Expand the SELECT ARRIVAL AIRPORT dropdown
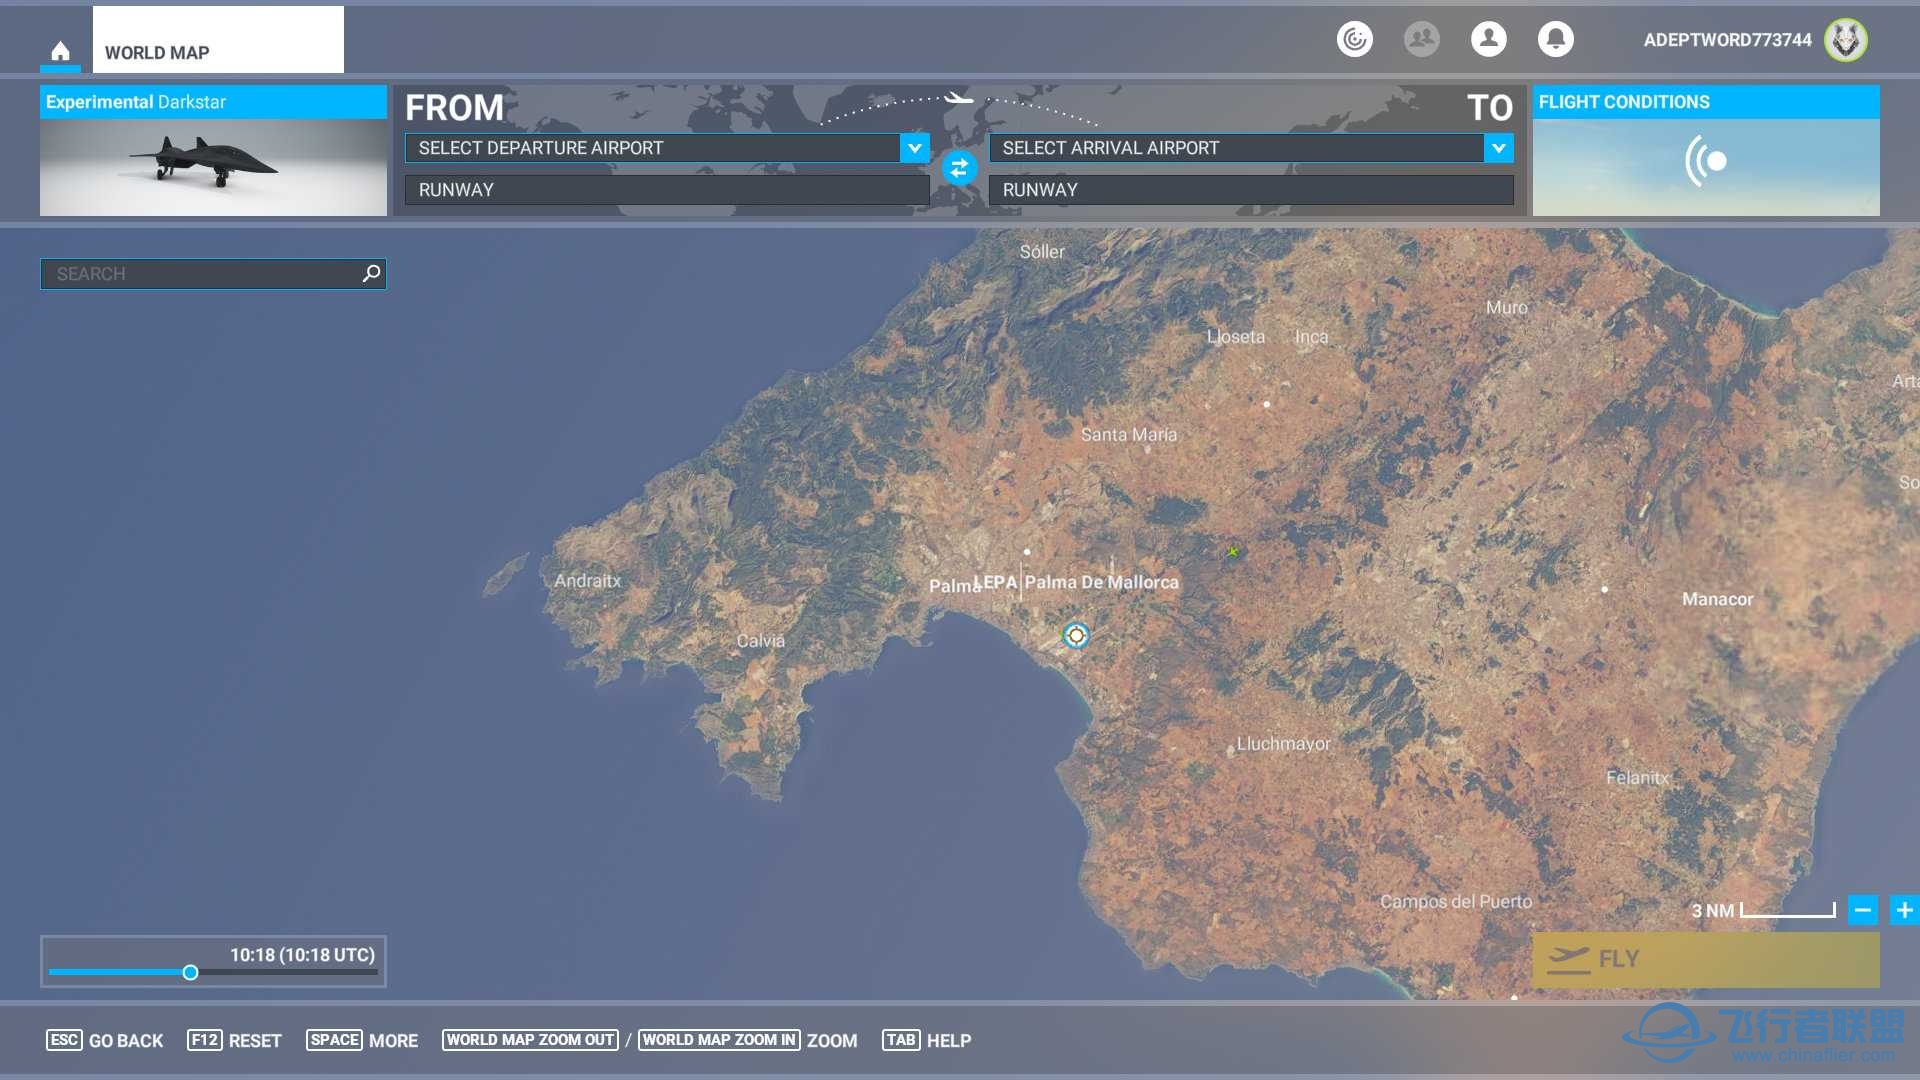The height and width of the screenshot is (1080, 1920). 1502,148
